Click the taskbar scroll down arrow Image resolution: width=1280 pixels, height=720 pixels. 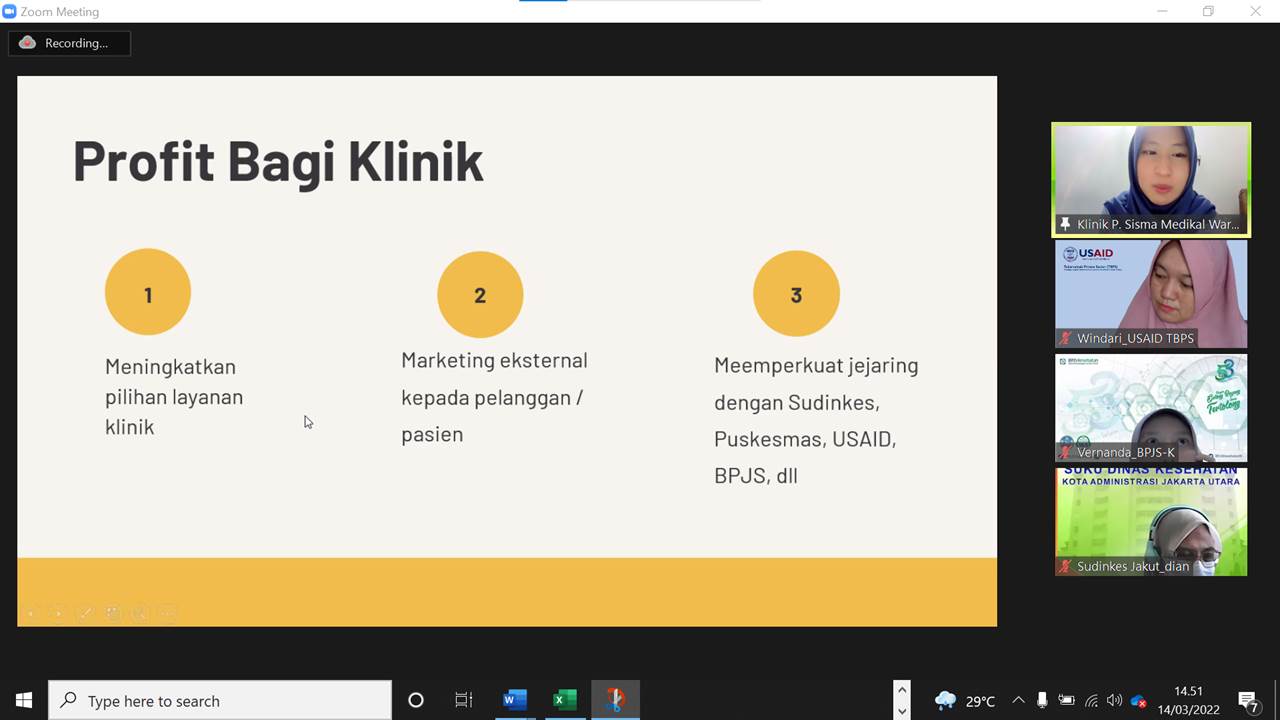[902, 711]
